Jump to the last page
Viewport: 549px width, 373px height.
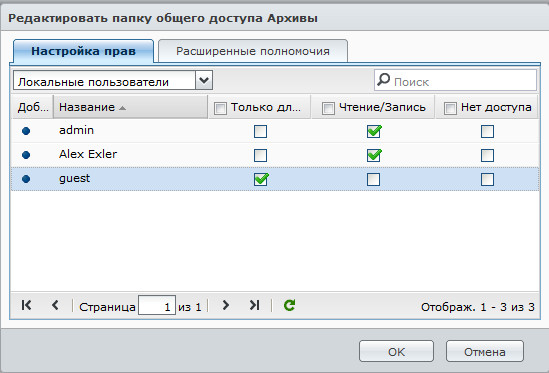click(x=255, y=305)
